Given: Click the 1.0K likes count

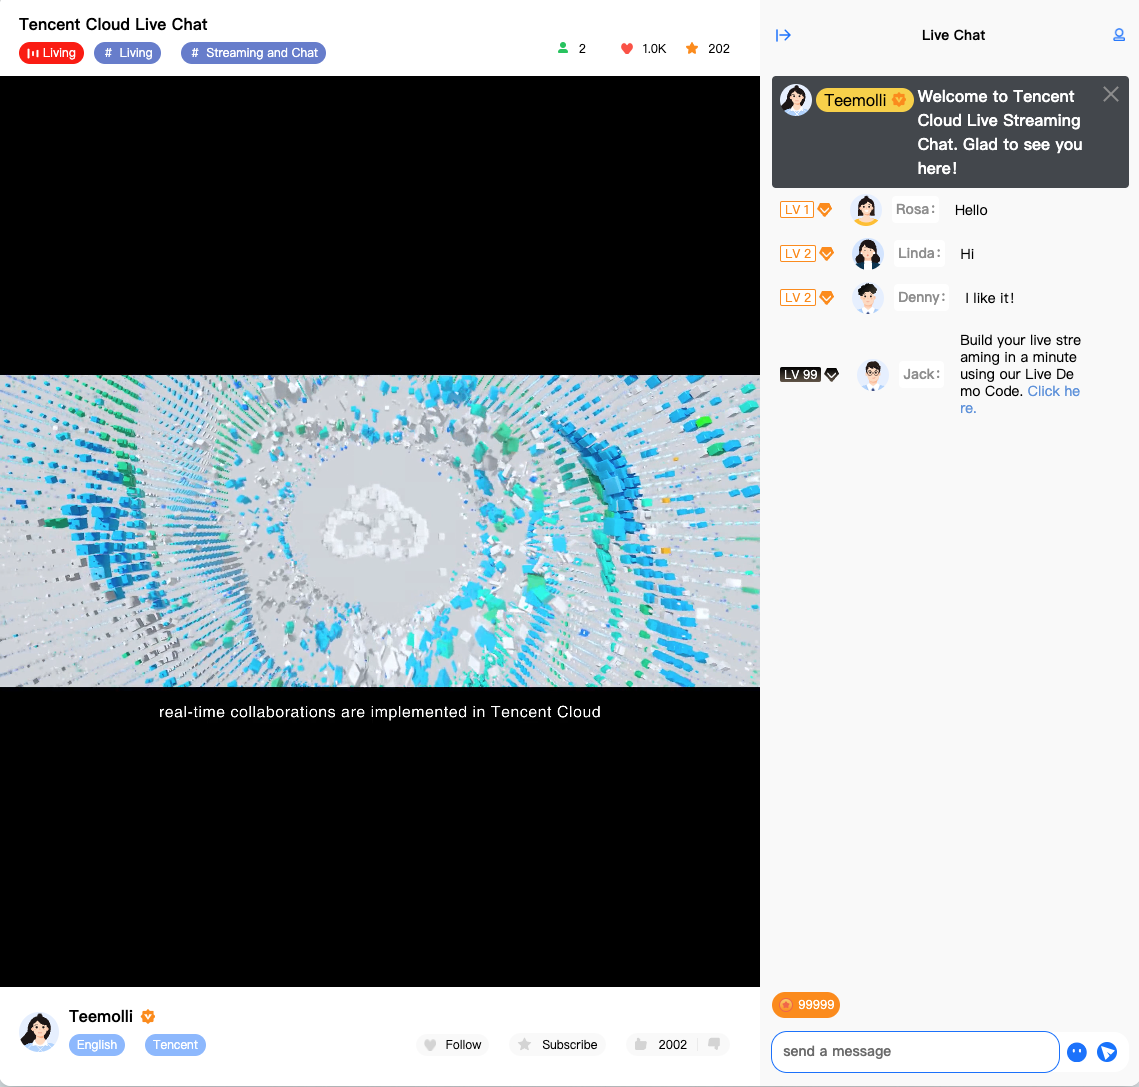Looking at the screenshot, I should (x=654, y=49).
